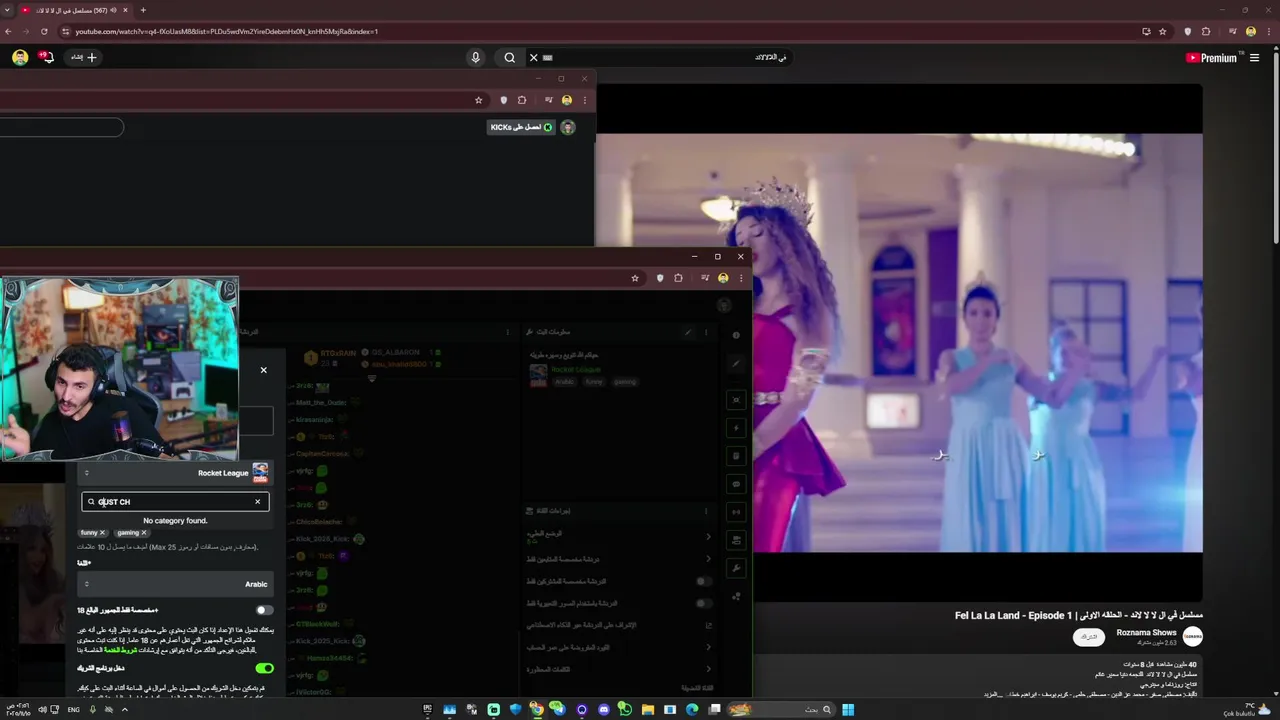Subscribe to Roznama Shows channel
The image size is (1280, 720).
[1089, 636]
